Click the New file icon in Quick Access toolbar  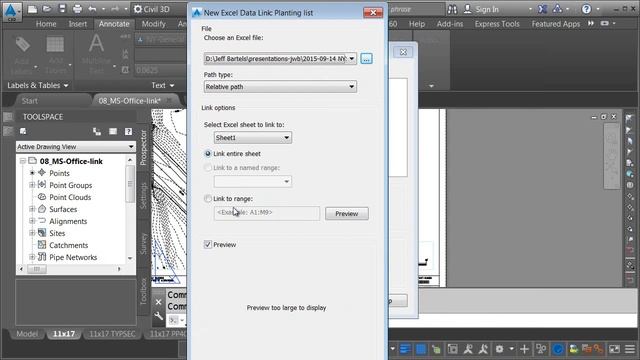pos(32,9)
